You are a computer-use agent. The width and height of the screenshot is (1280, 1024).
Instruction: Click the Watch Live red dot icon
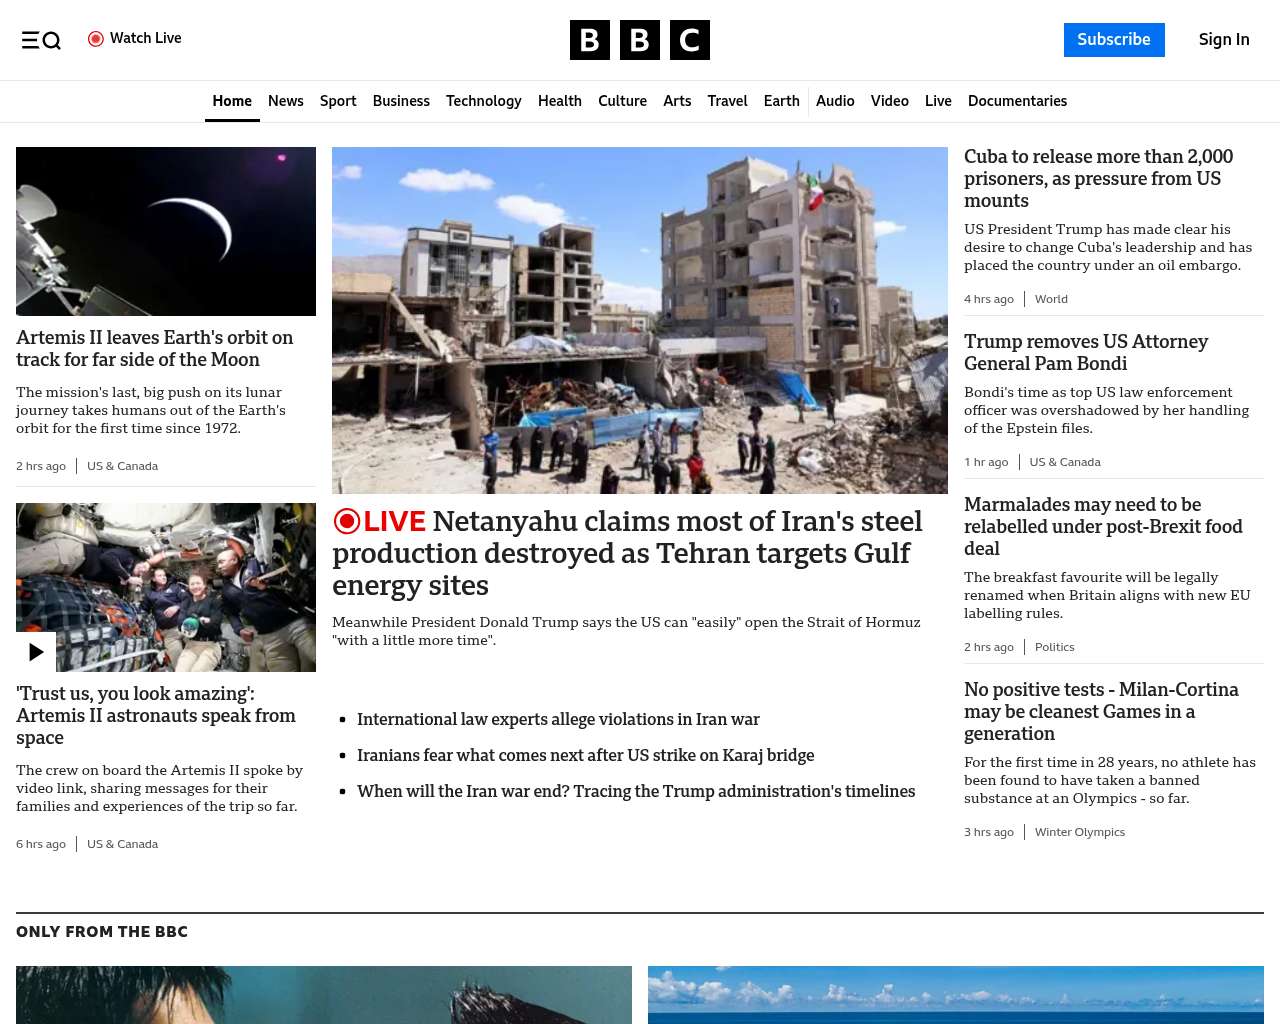(96, 39)
